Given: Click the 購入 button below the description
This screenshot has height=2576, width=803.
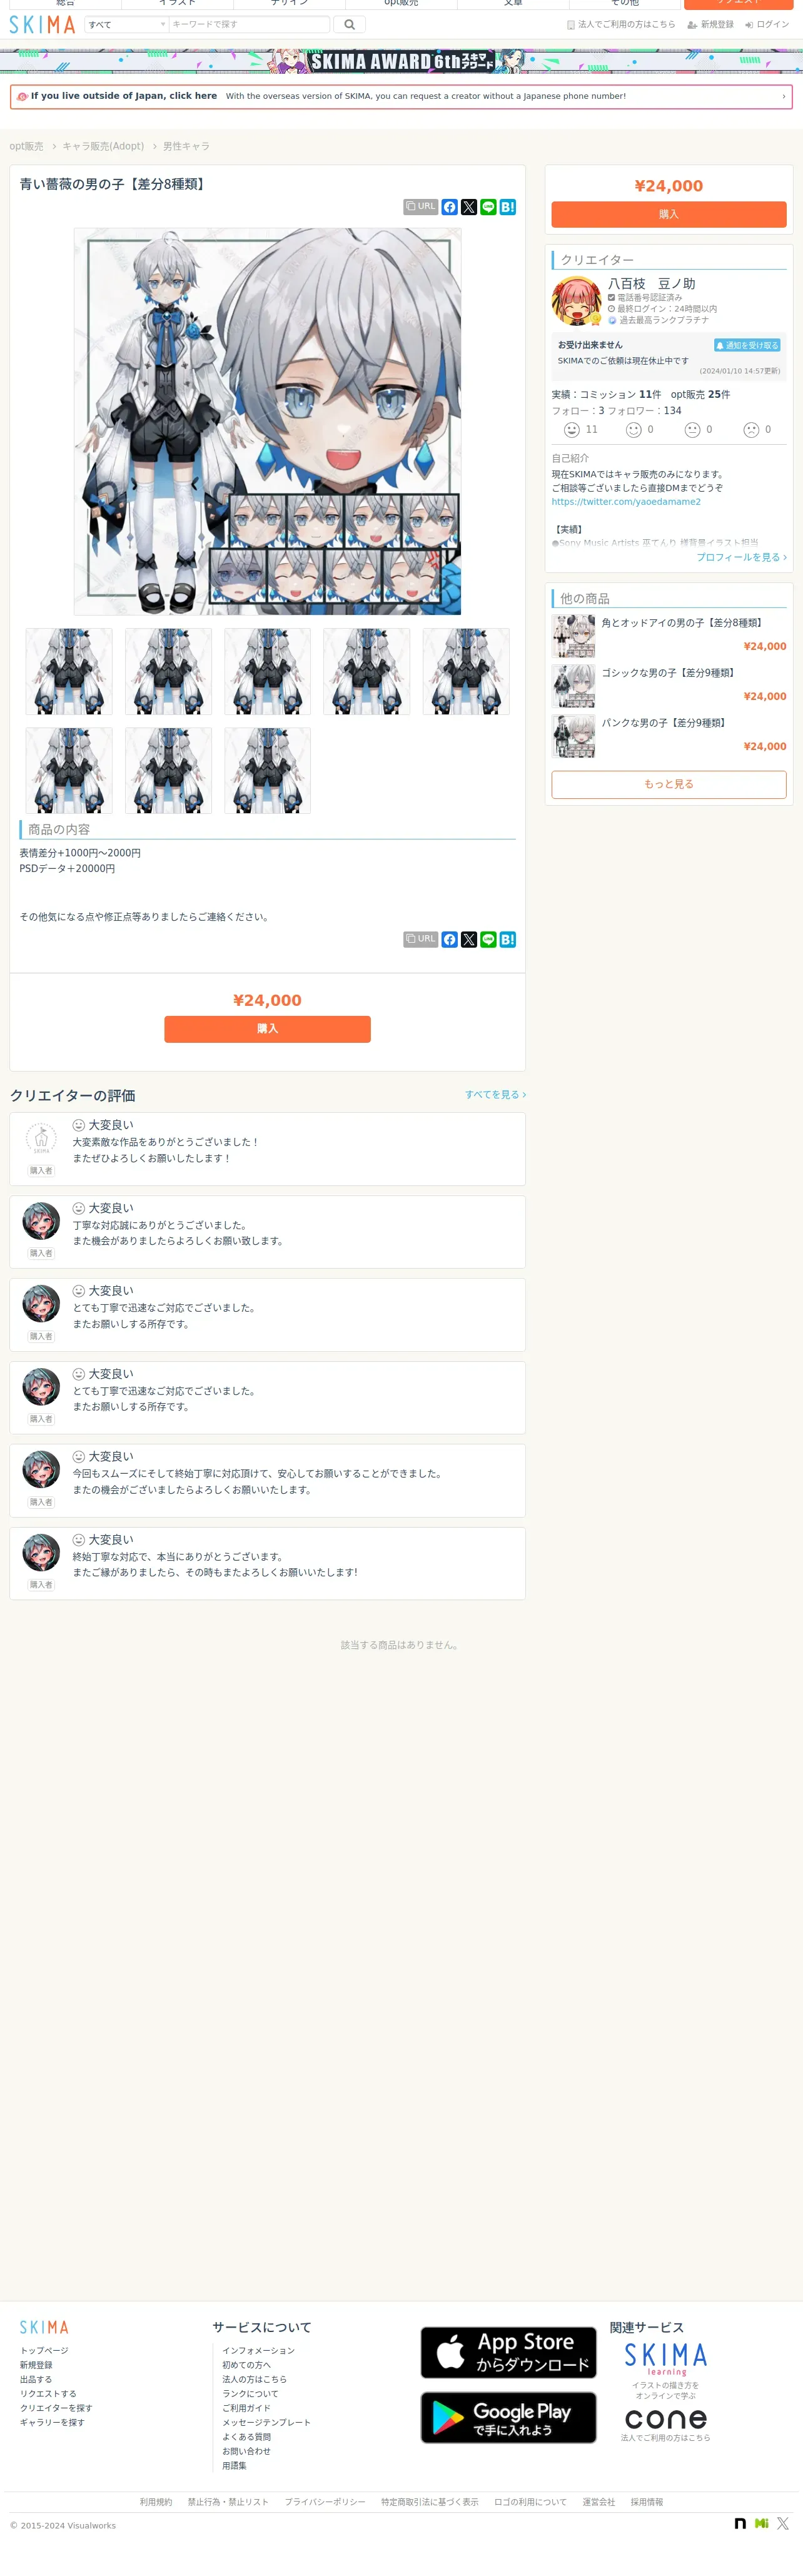Looking at the screenshot, I should [x=267, y=1029].
